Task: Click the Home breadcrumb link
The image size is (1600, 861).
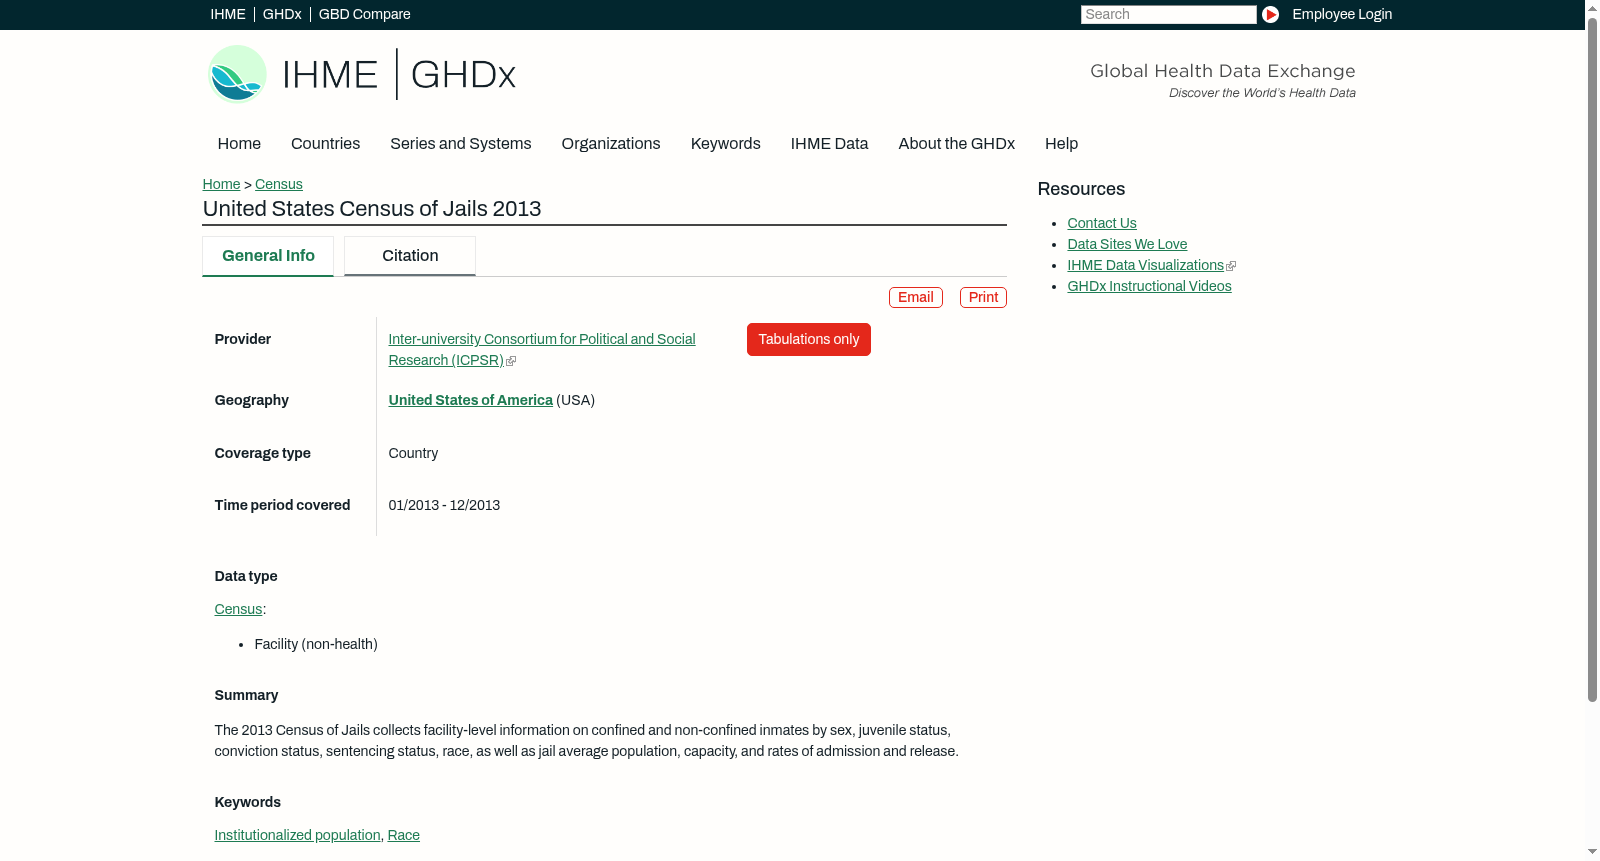Action: tap(221, 184)
